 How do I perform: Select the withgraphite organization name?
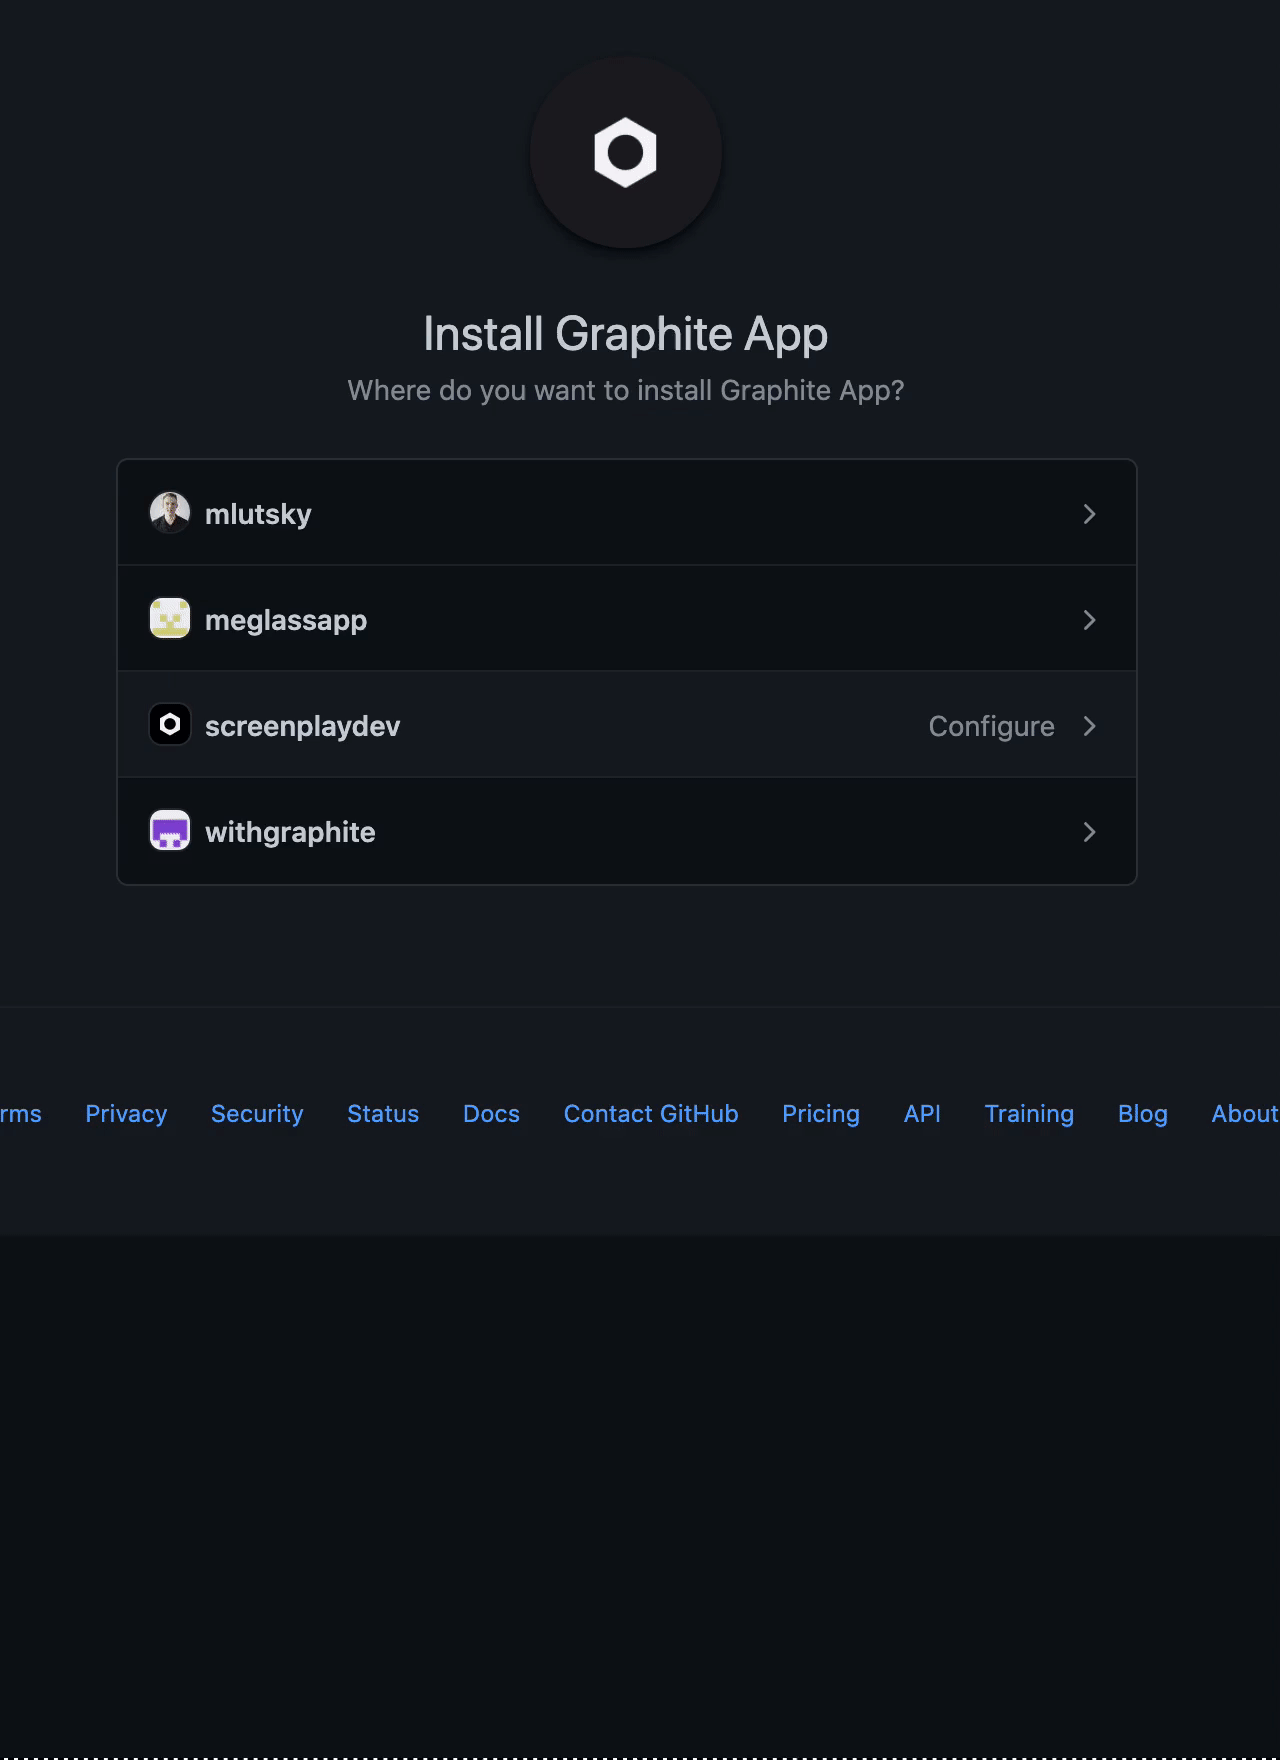point(290,832)
